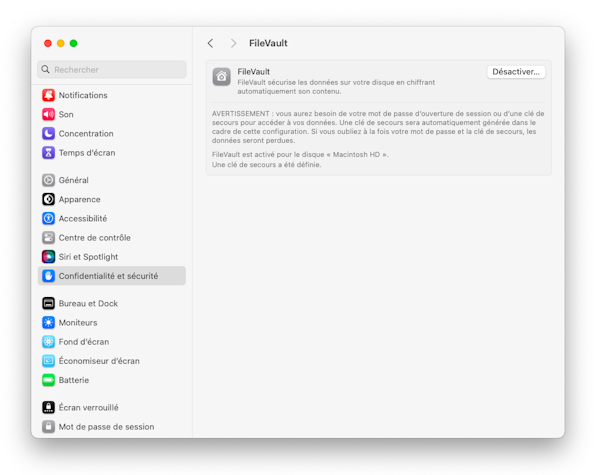Go back with the left chevron

click(x=211, y=43)
